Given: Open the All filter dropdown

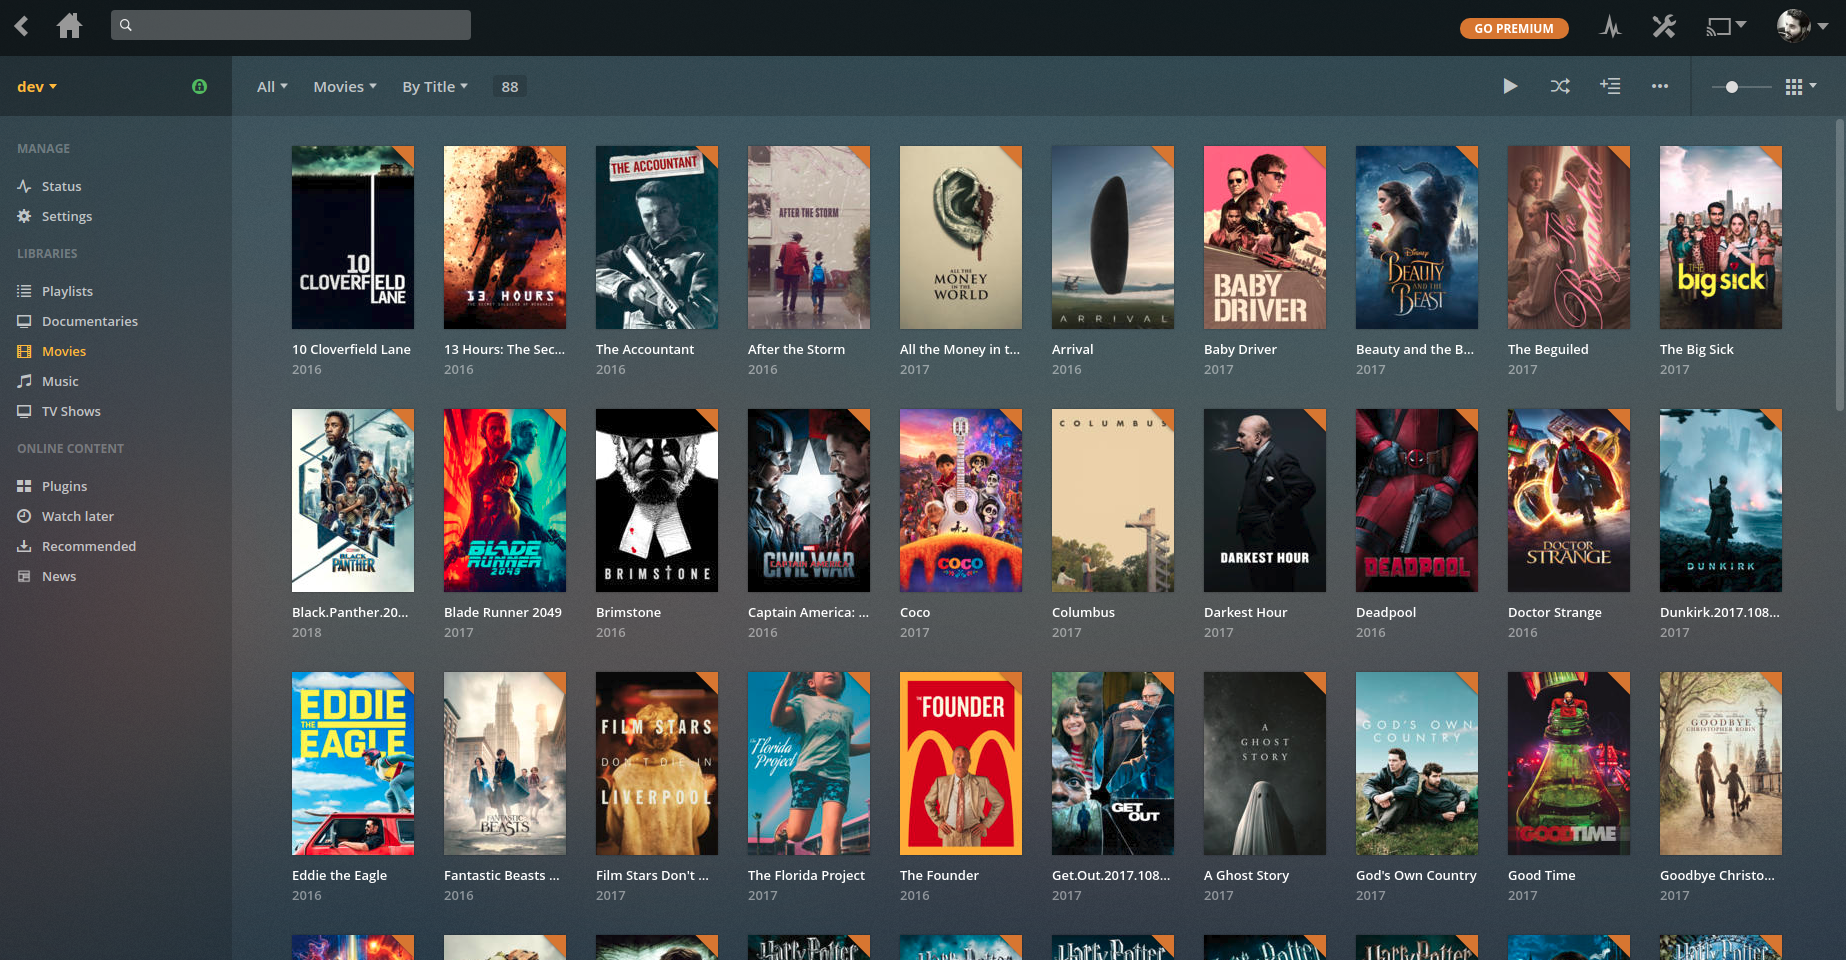Looking at the screenshot, I should [x=272, y=87].
